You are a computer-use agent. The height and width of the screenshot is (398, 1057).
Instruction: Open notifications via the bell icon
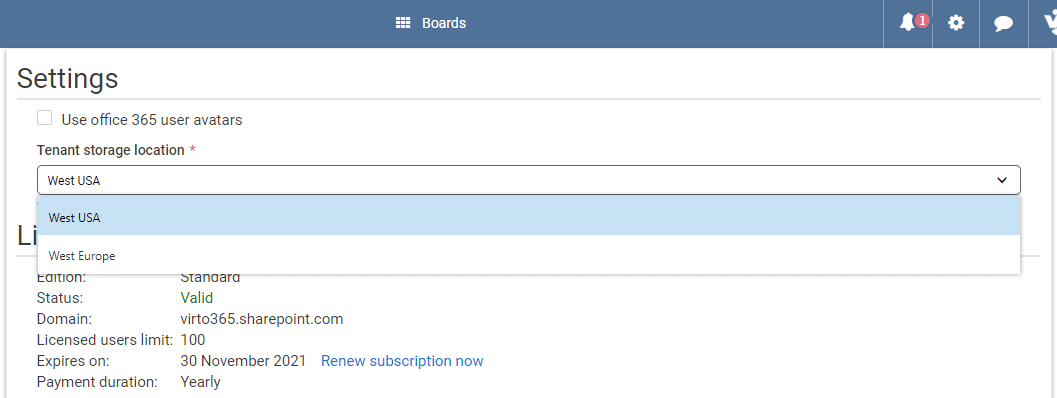(x=907, y=23)
